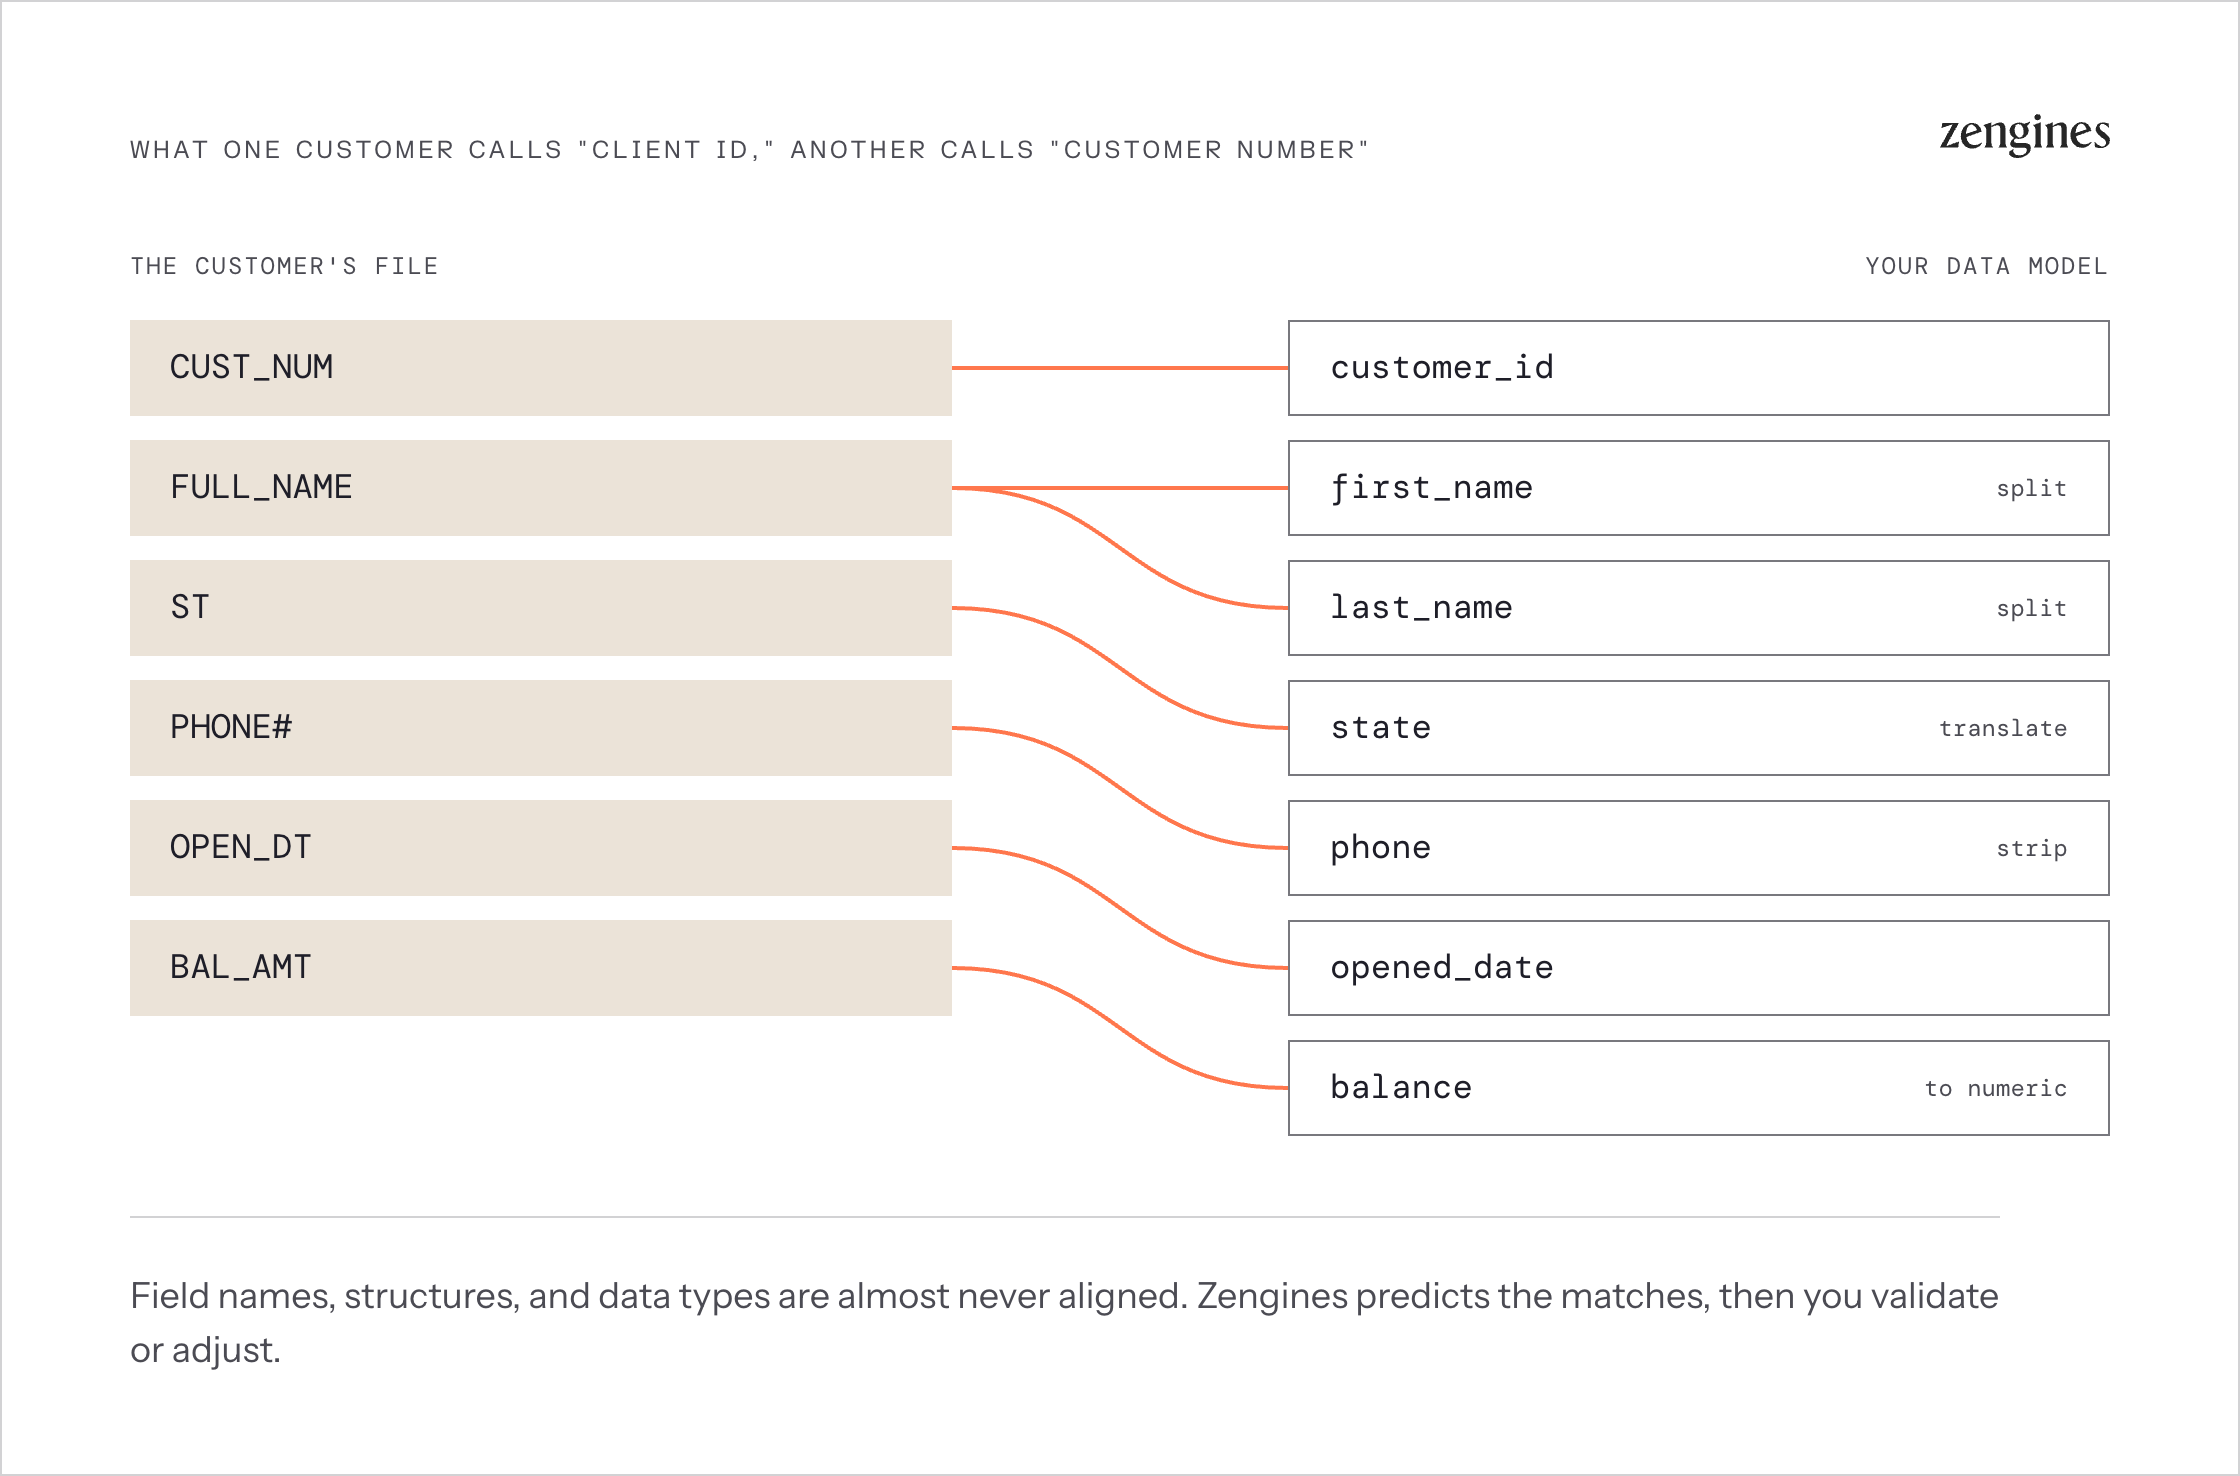Click the to numeric tag on balance
Screen dimensions: 2240x1476
pos(1996,1088)
